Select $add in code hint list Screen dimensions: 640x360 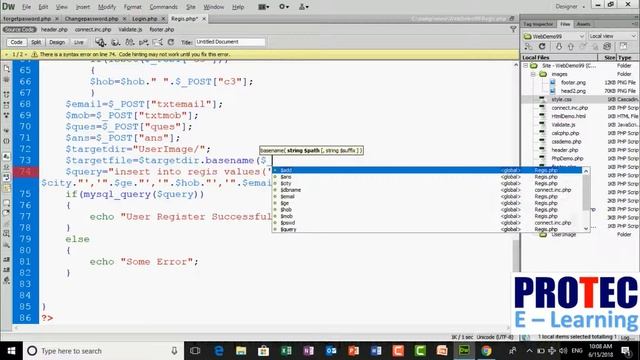coord(427,170)
